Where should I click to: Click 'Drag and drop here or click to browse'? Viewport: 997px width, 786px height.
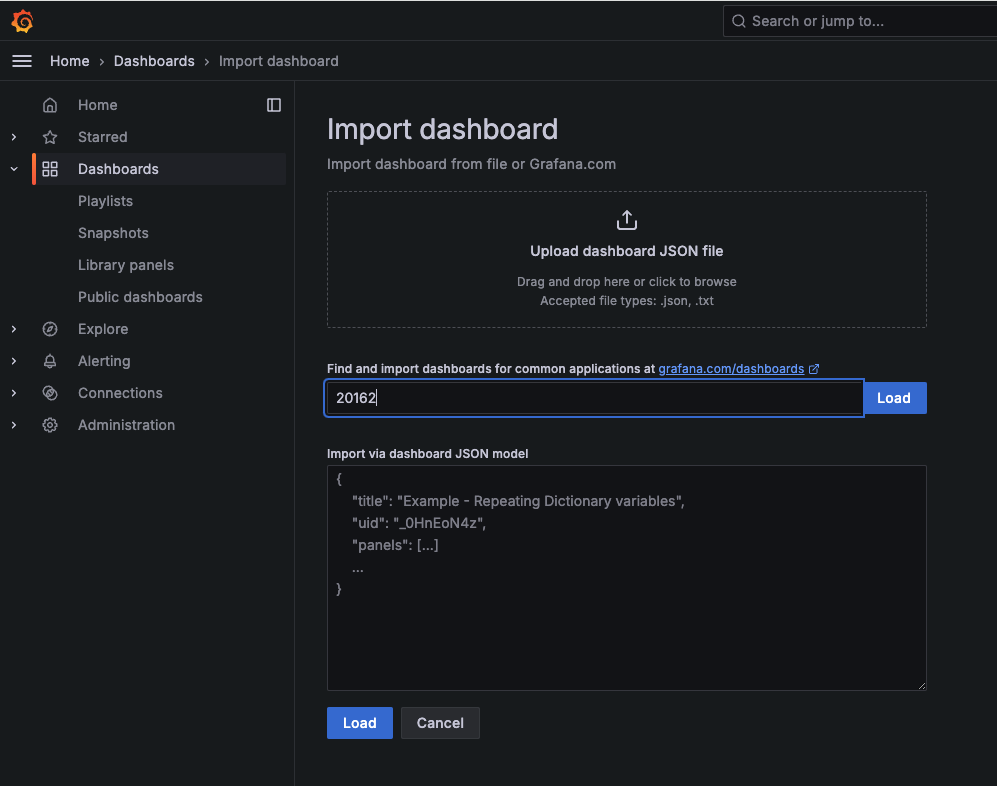pos(626,282)
